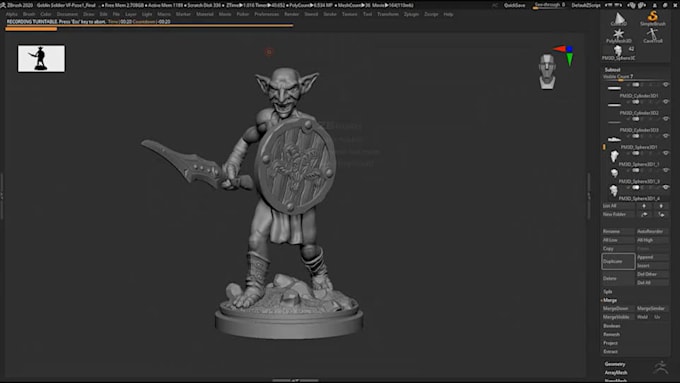
Task: Click the DefaultZScript button
Action: pyautogui.click(x=585, y=5)
